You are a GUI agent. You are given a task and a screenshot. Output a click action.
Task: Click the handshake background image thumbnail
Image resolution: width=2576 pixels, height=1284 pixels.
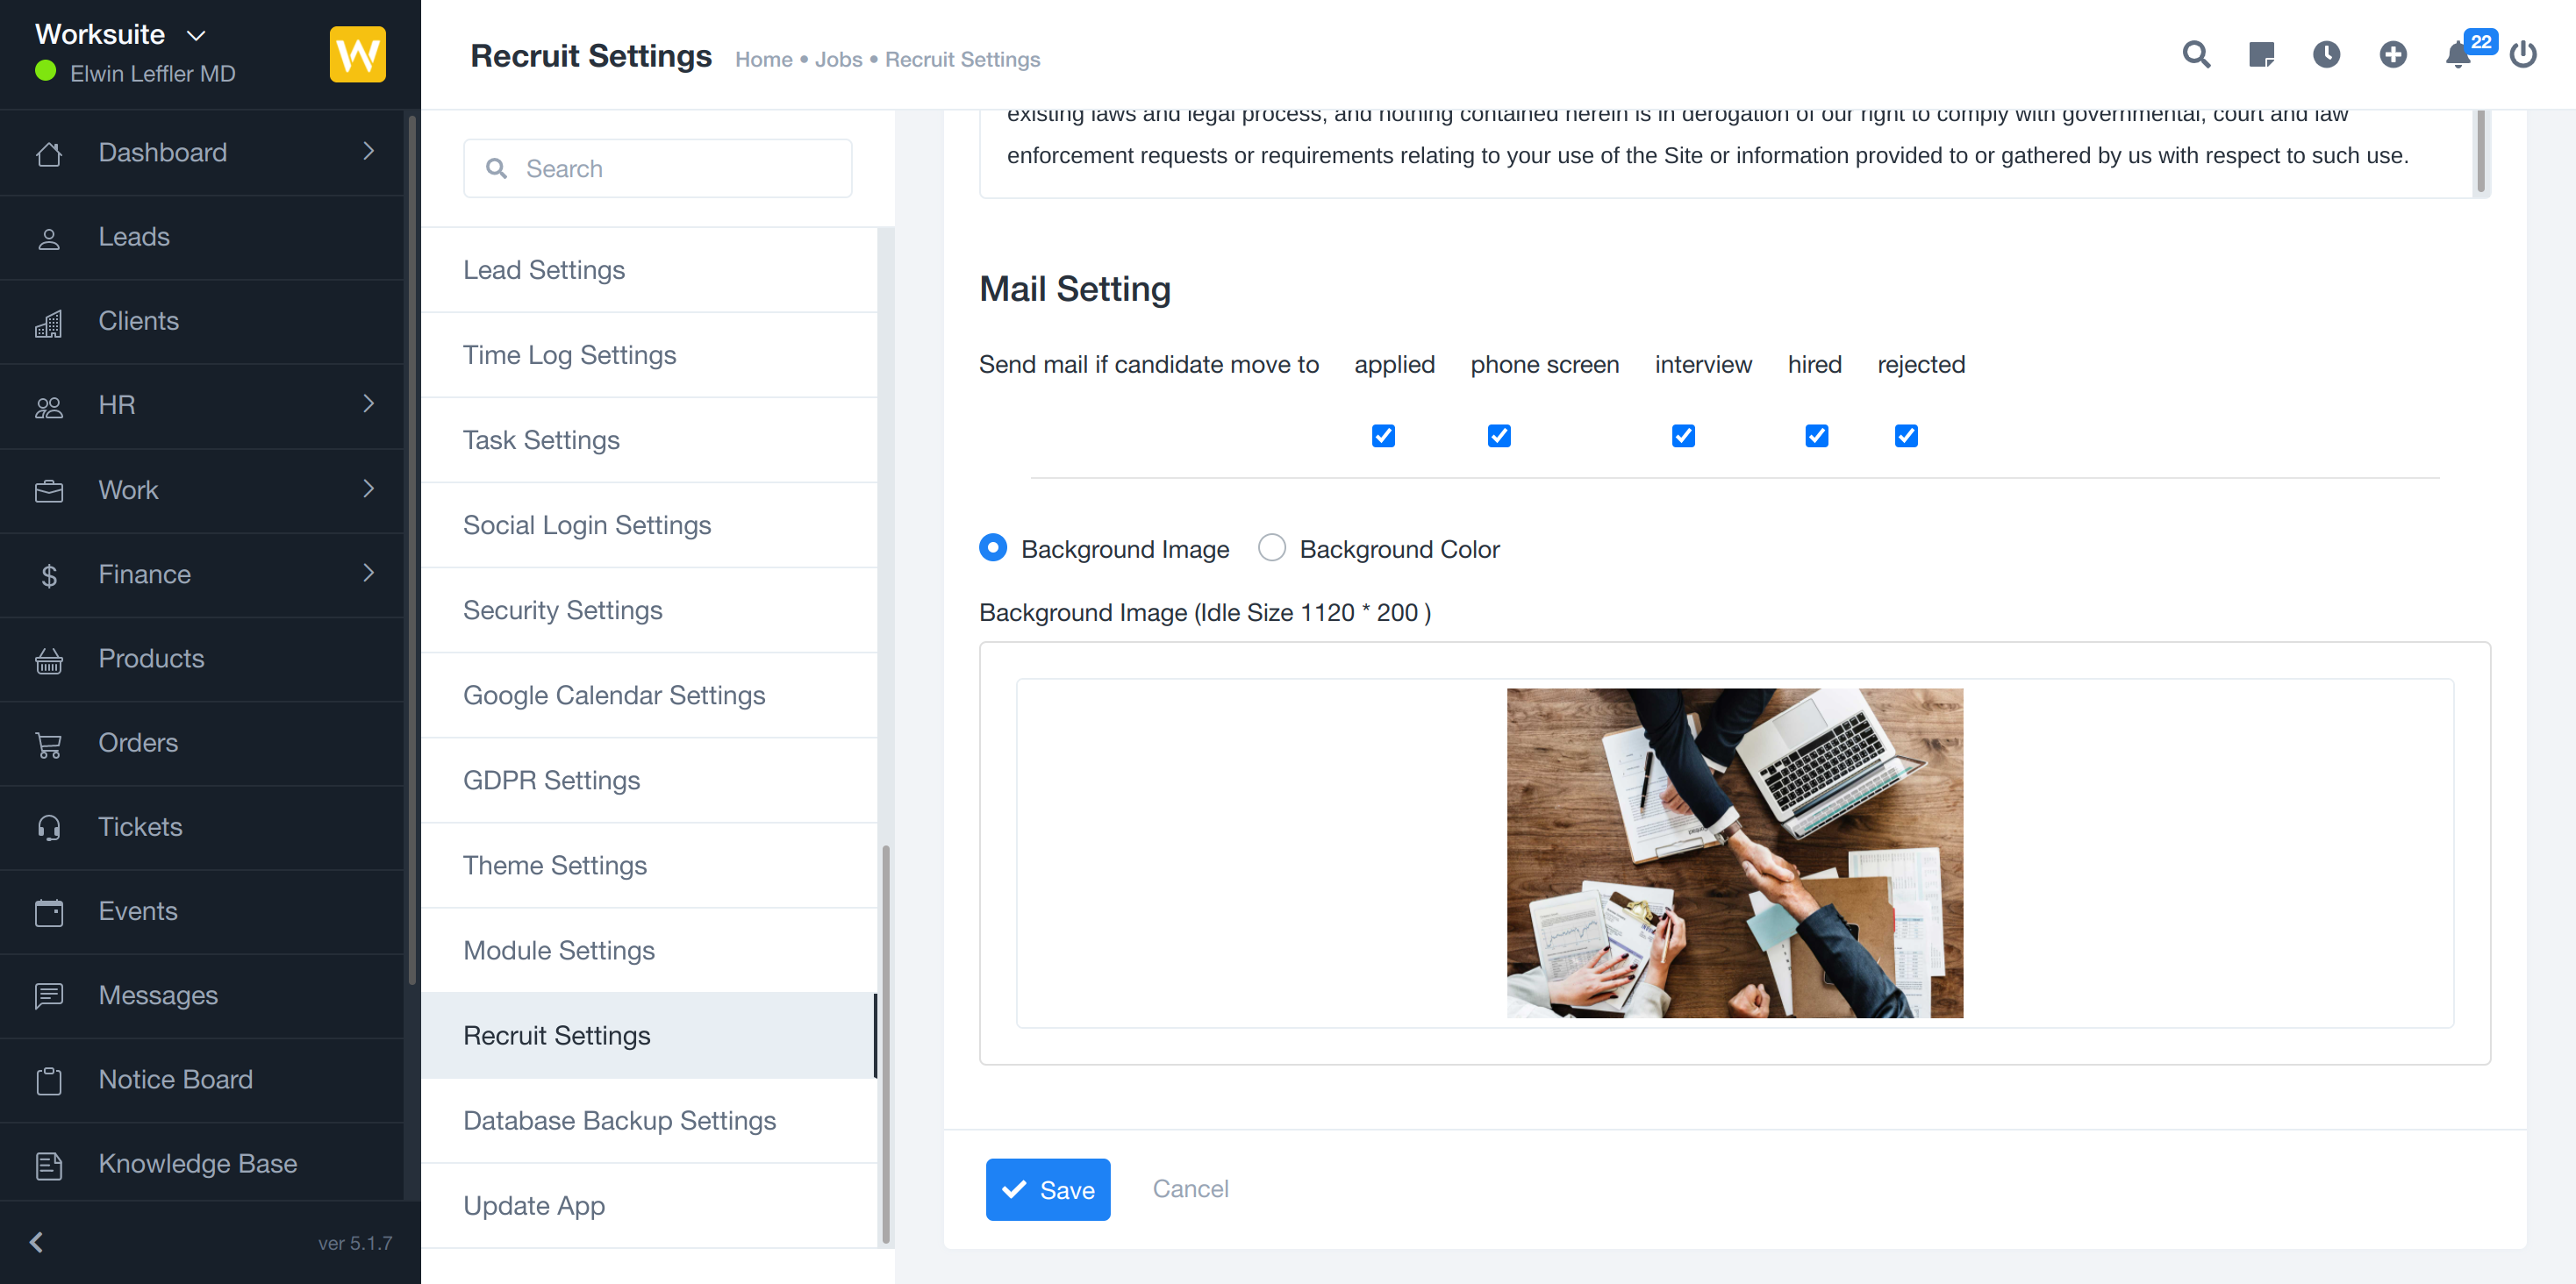point(1734,853)
